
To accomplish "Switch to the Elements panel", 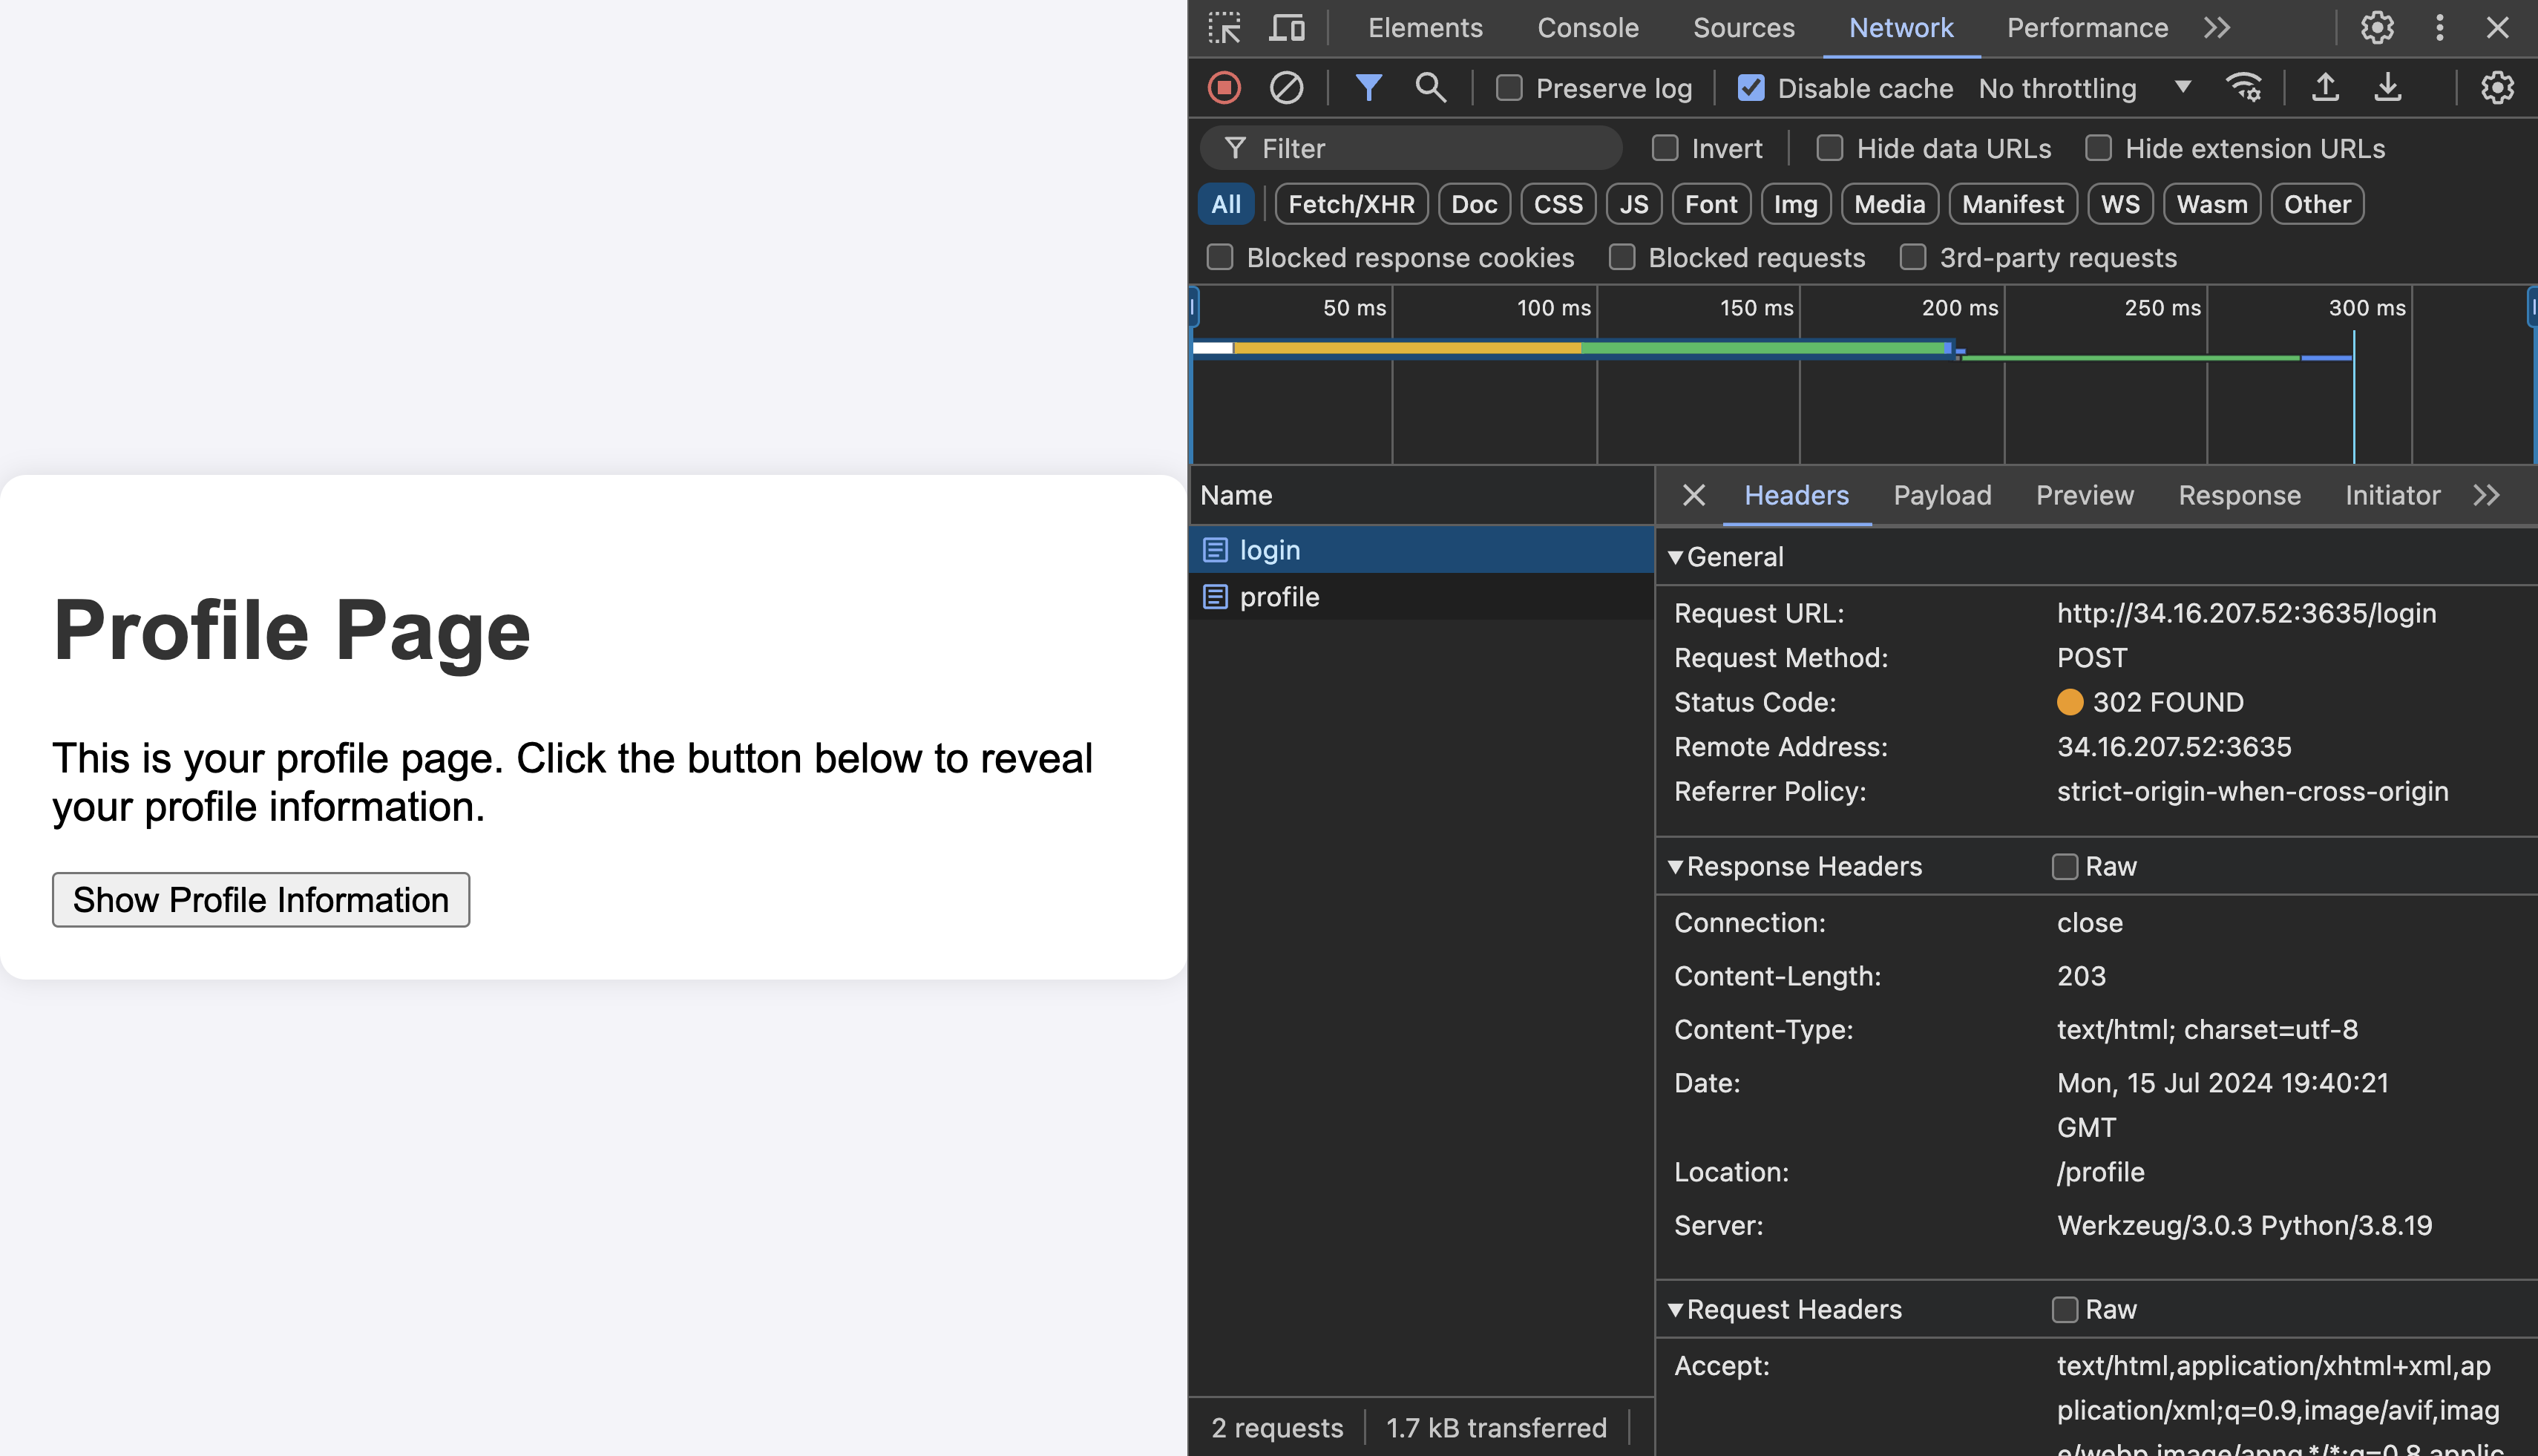I will (1425, 28).
